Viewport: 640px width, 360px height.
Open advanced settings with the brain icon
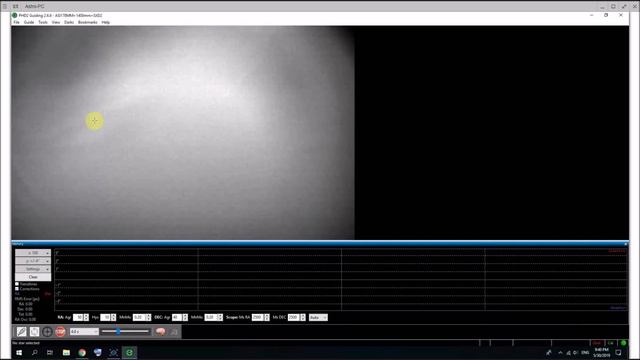(160, 331)
